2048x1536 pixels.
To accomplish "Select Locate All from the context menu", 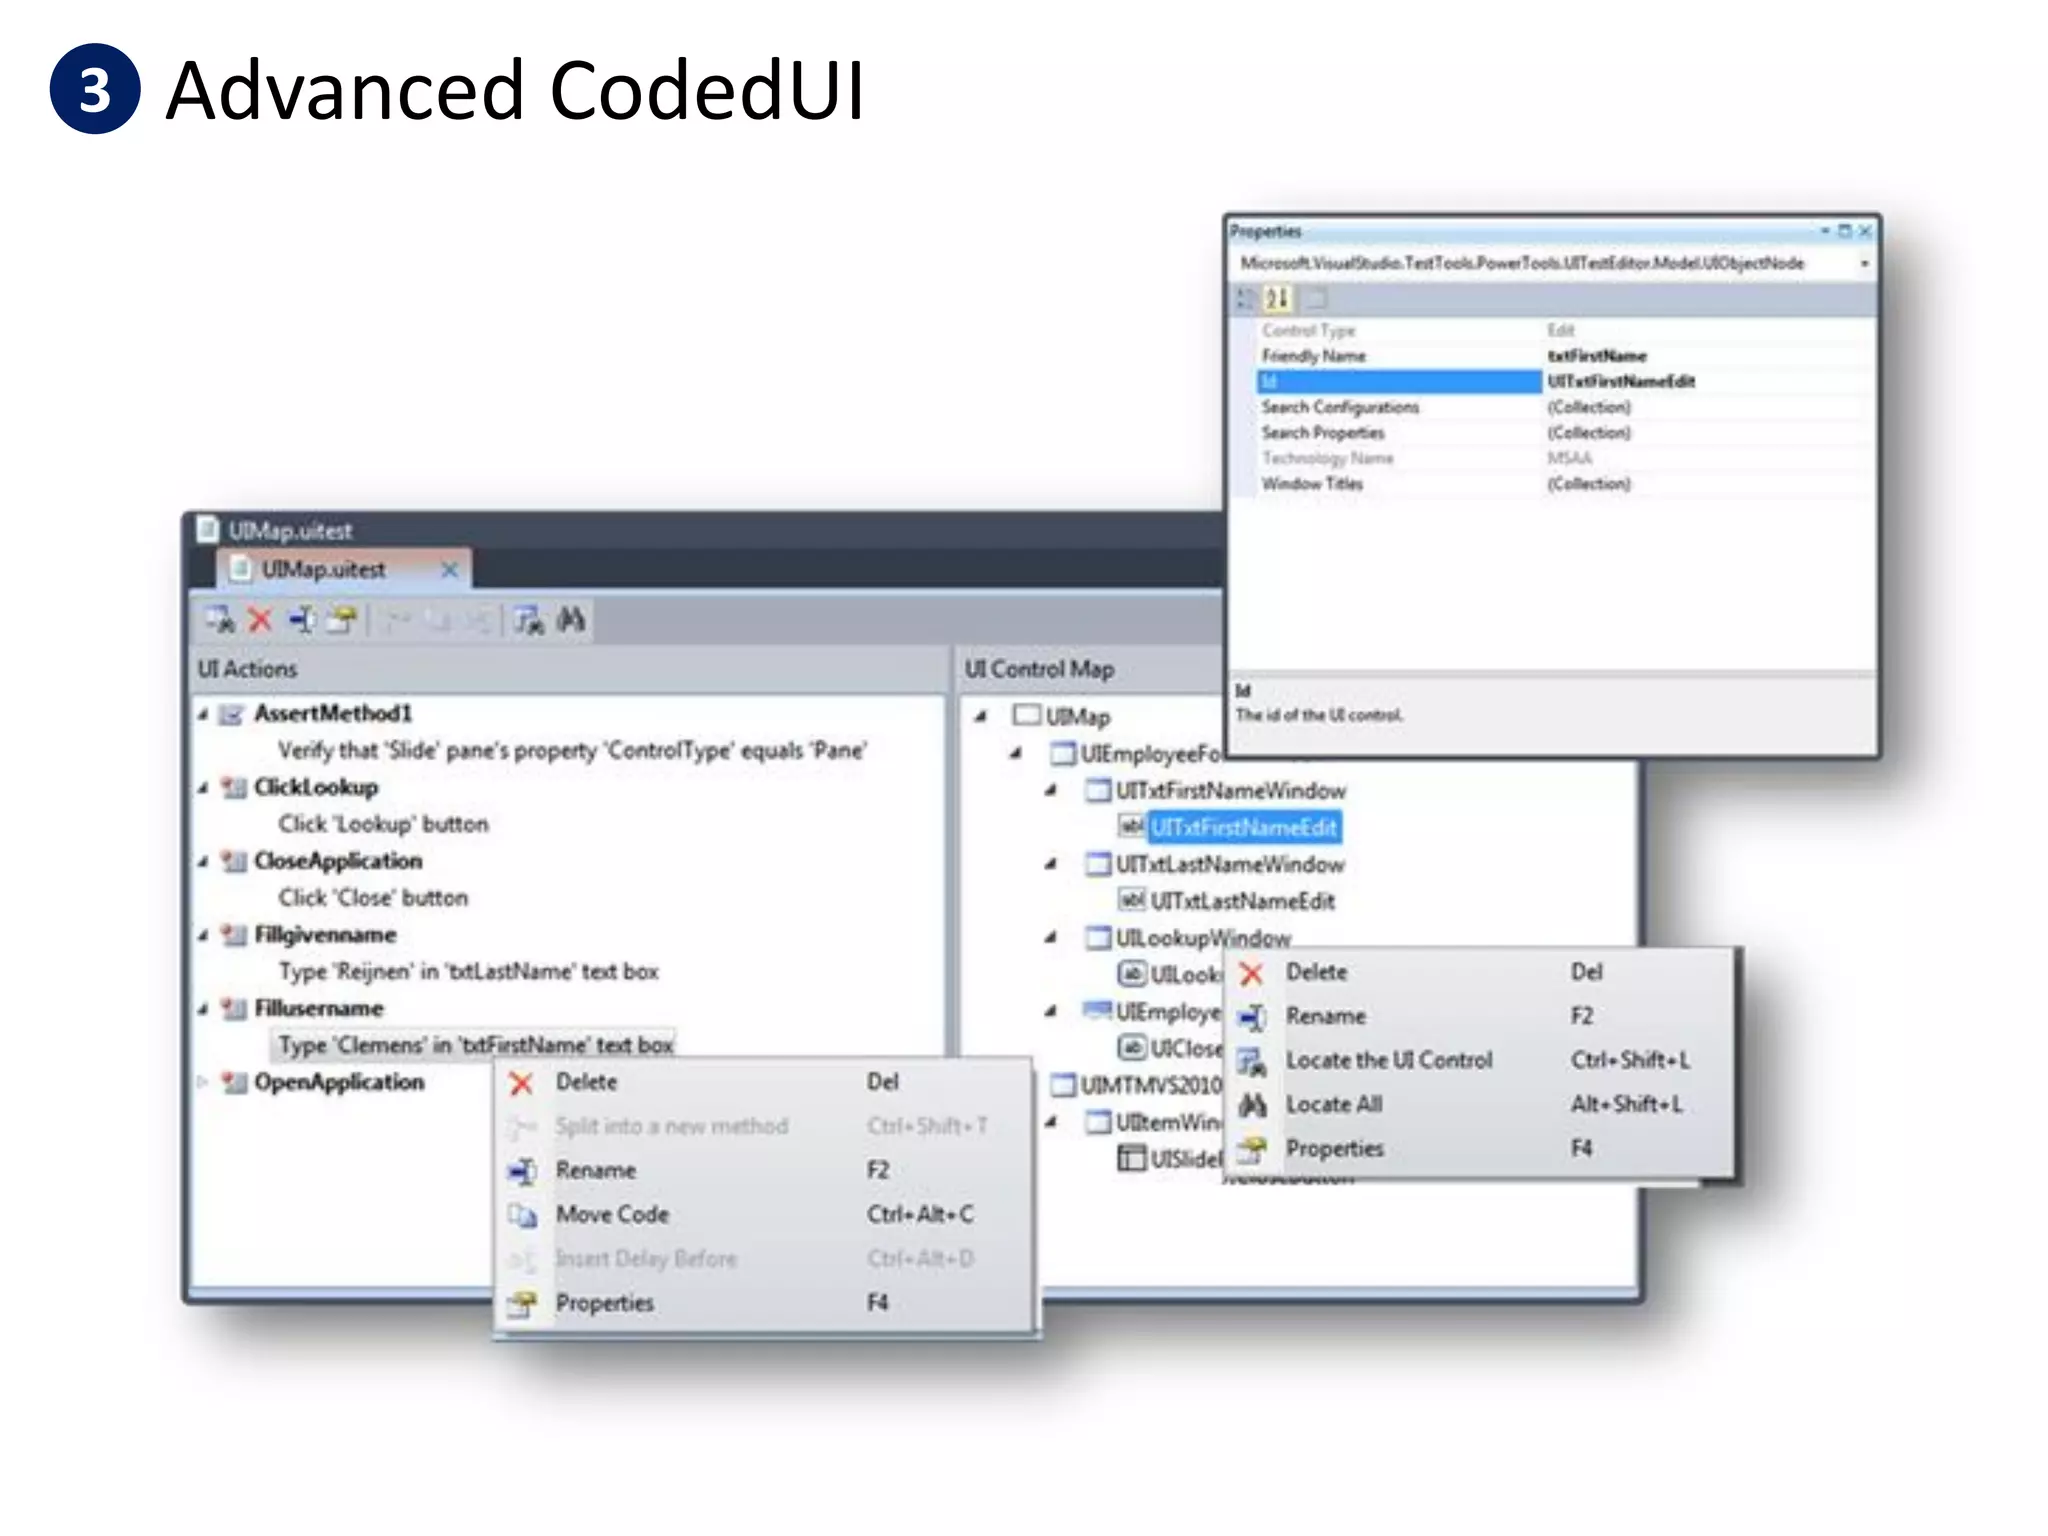I will tap(1480, 1105).
